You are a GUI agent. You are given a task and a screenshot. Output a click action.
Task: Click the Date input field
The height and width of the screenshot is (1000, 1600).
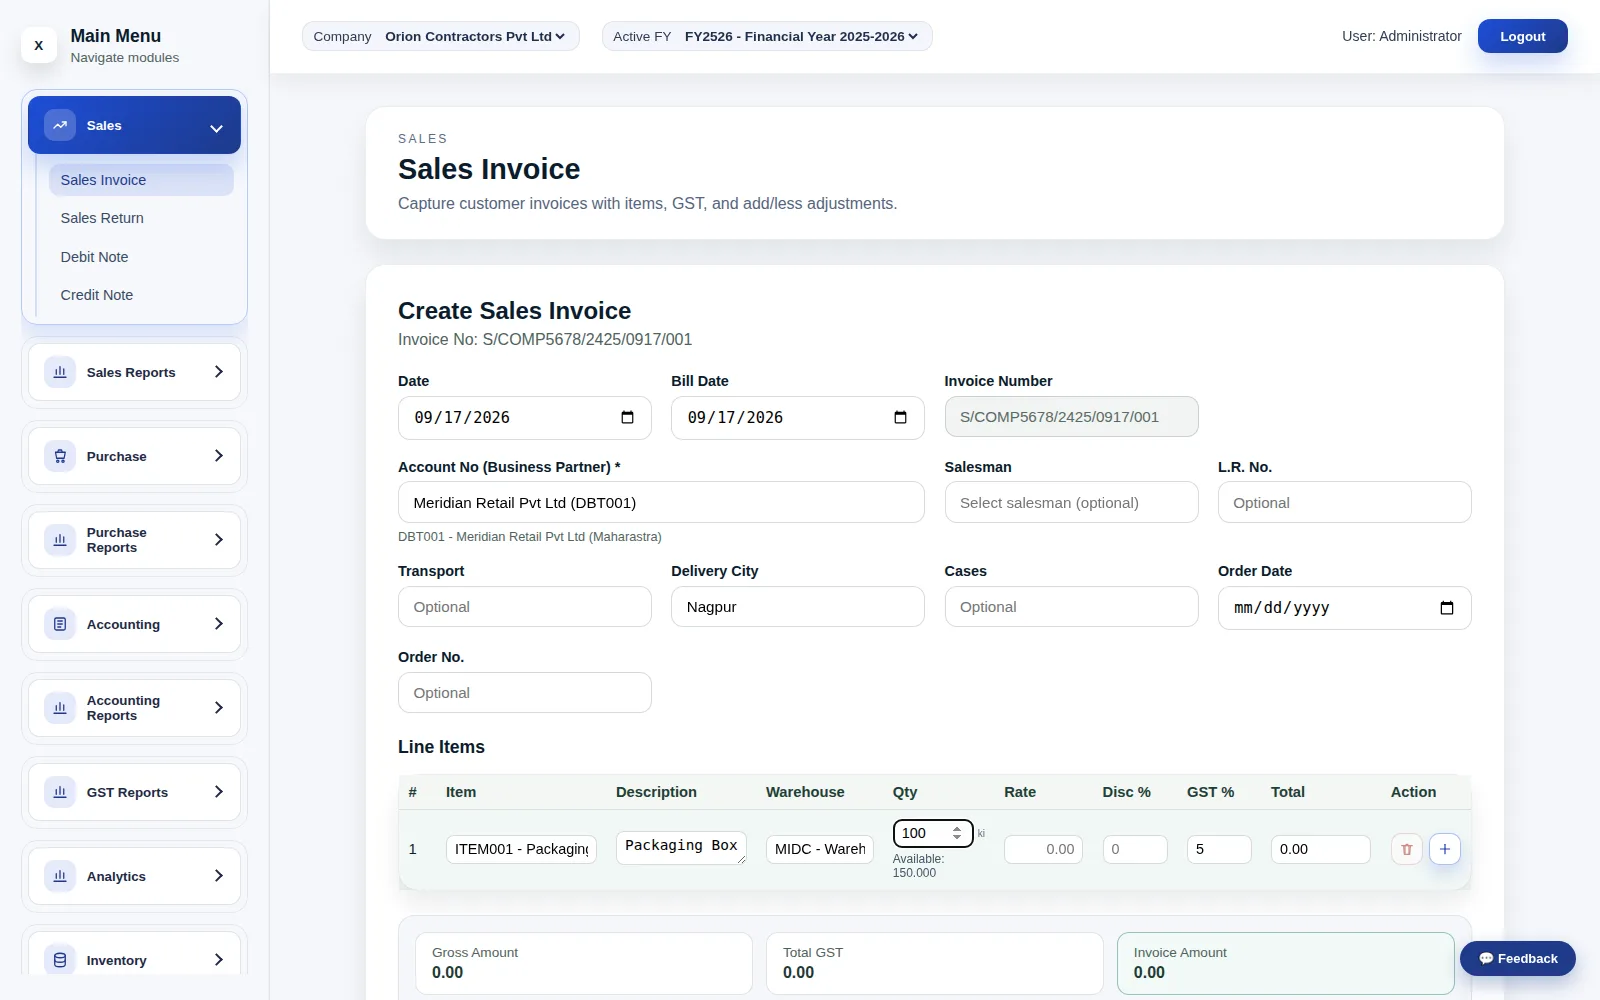click(524, 418)
